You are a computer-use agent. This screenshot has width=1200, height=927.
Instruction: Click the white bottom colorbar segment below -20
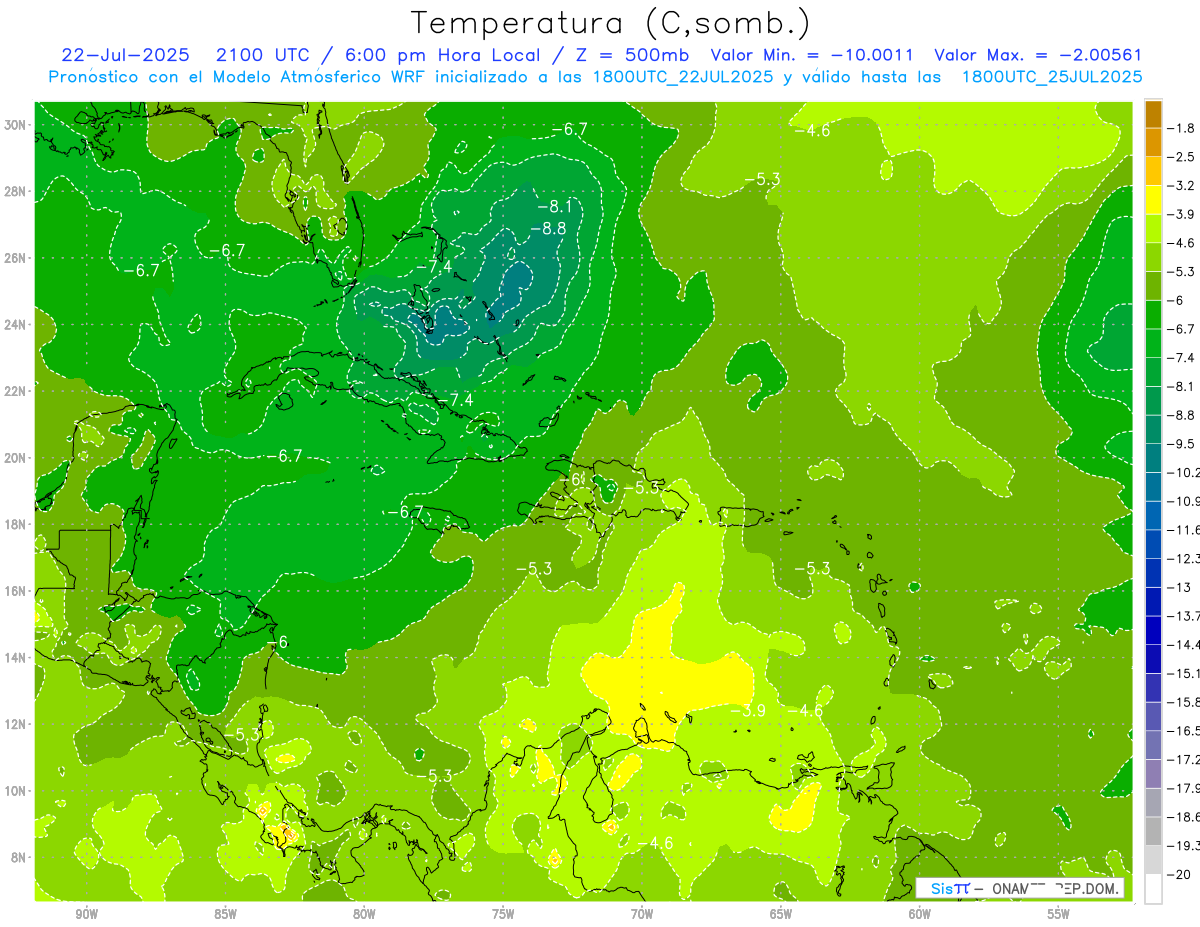[1154, 888]
